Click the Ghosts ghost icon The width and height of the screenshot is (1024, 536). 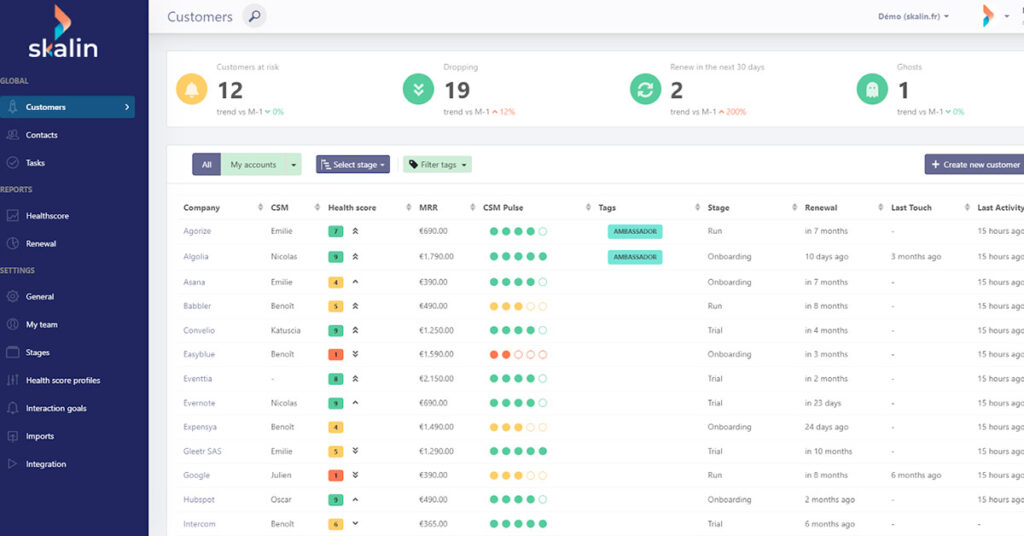872,90
